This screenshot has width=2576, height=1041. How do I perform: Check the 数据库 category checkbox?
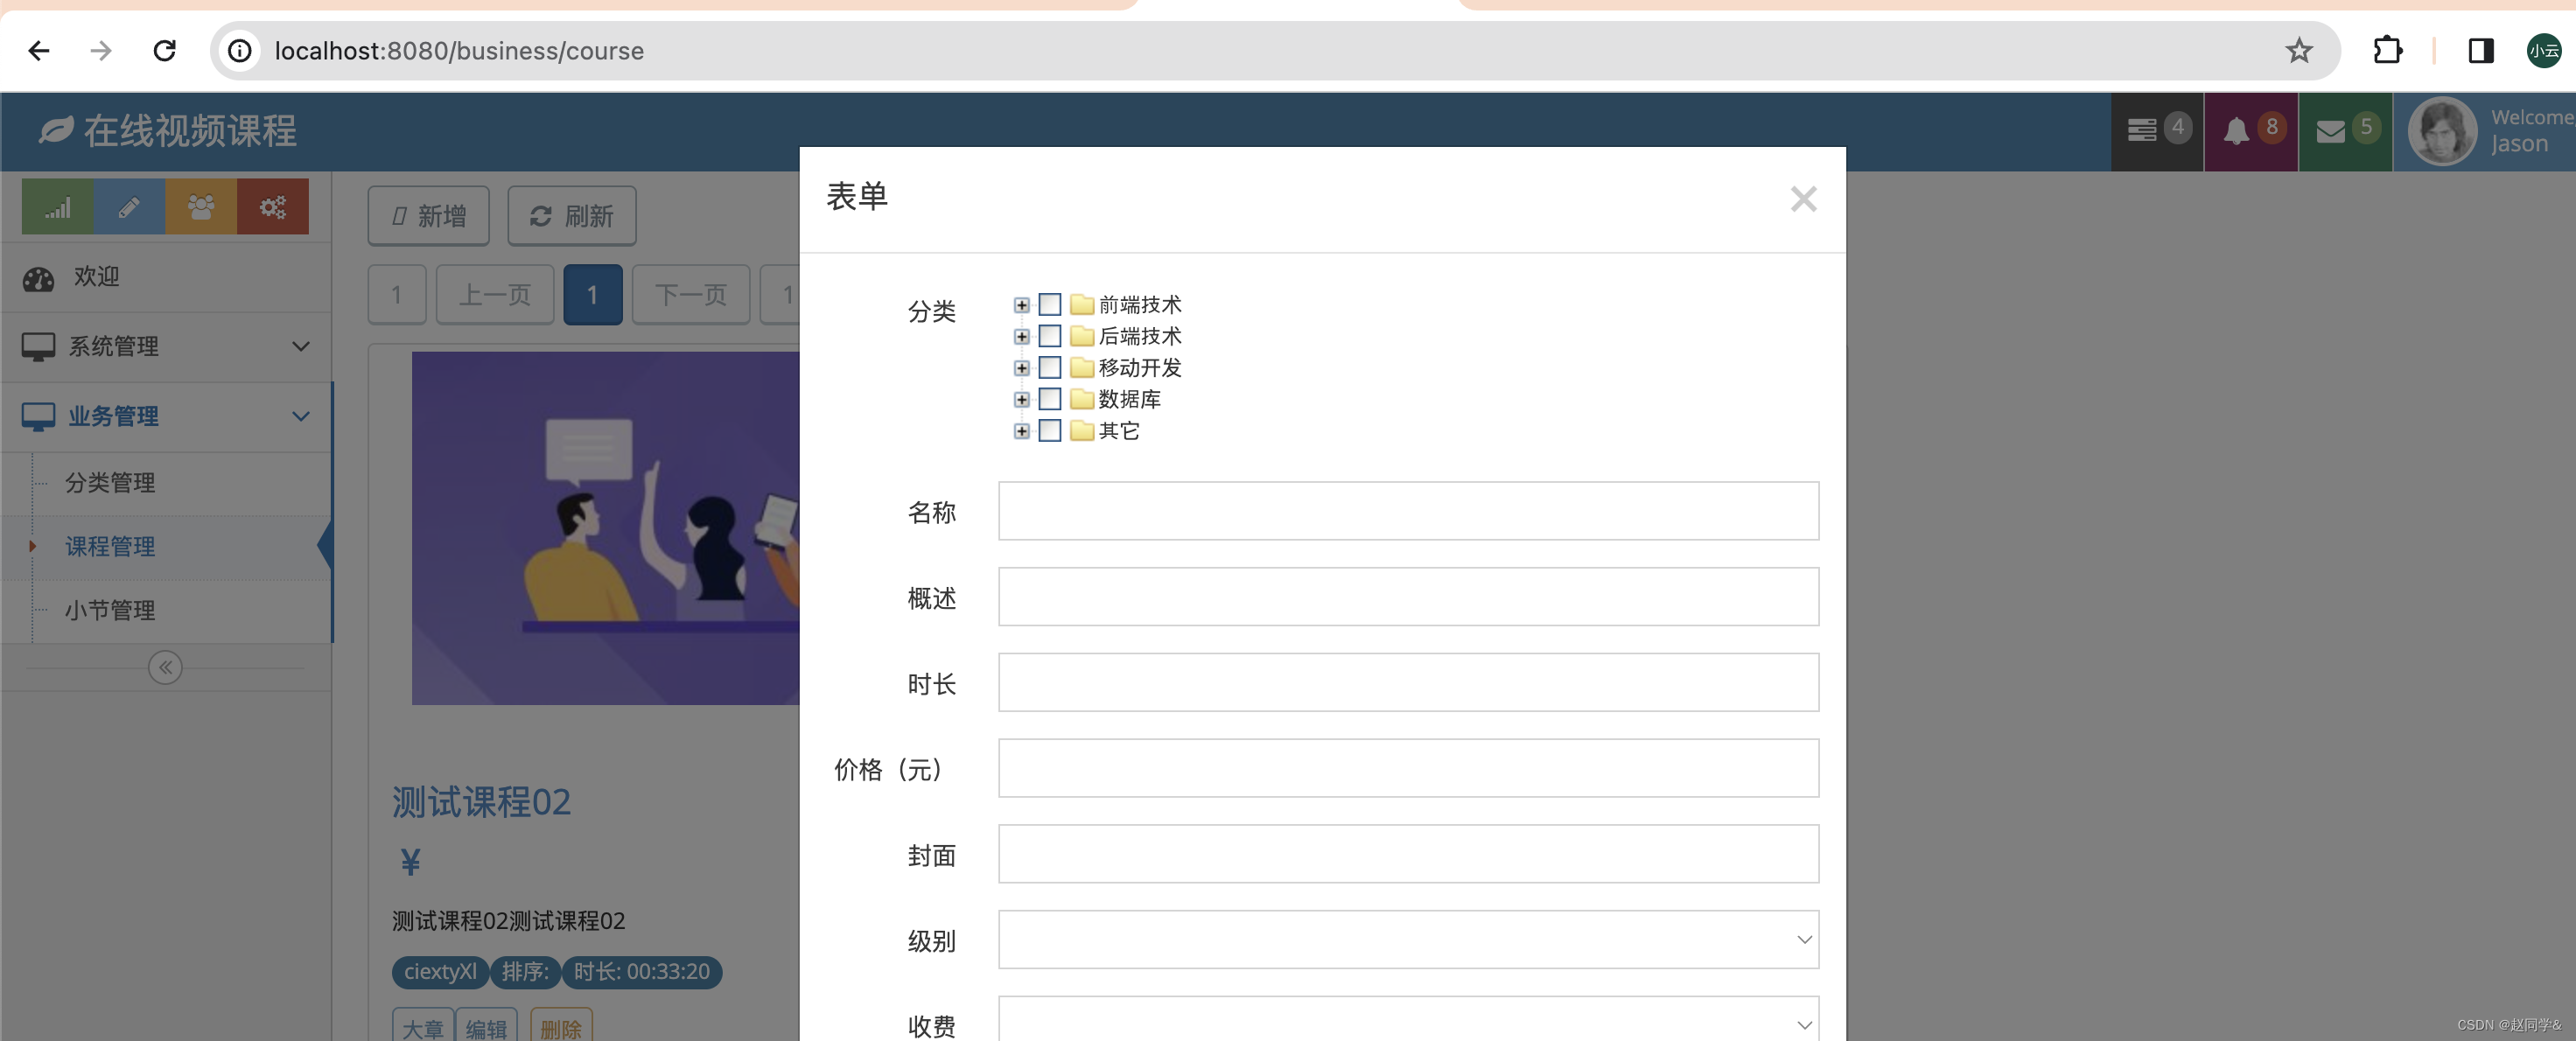pos(1049,399)
